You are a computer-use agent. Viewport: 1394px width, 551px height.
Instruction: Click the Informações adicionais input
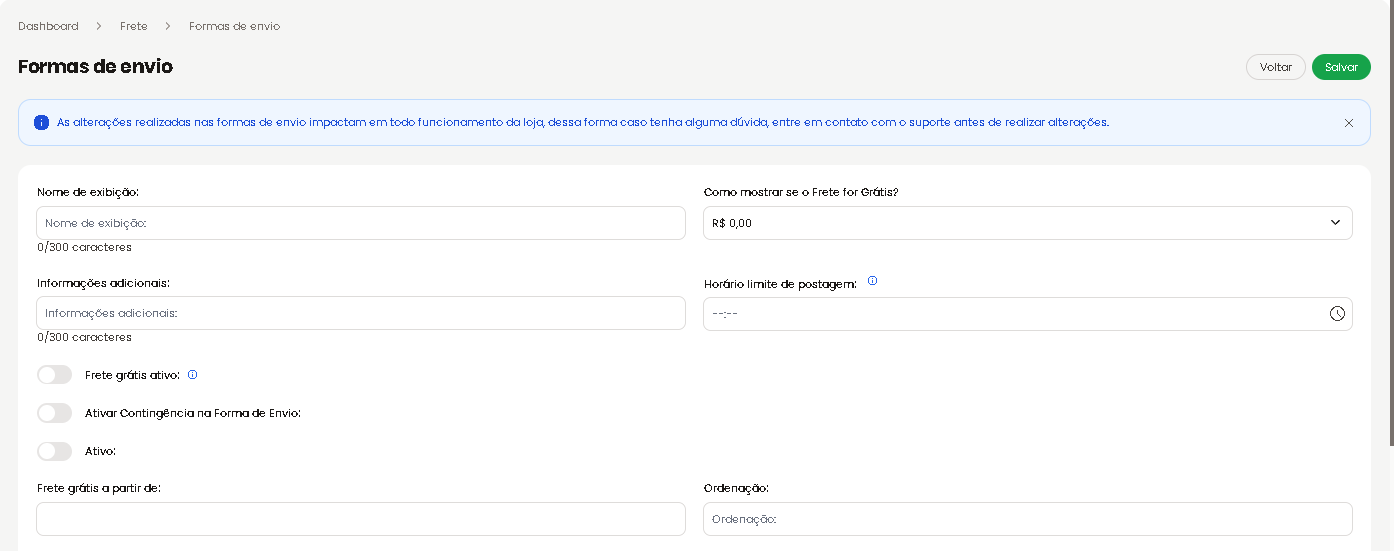pyautogui.click(x=361, y=313)
